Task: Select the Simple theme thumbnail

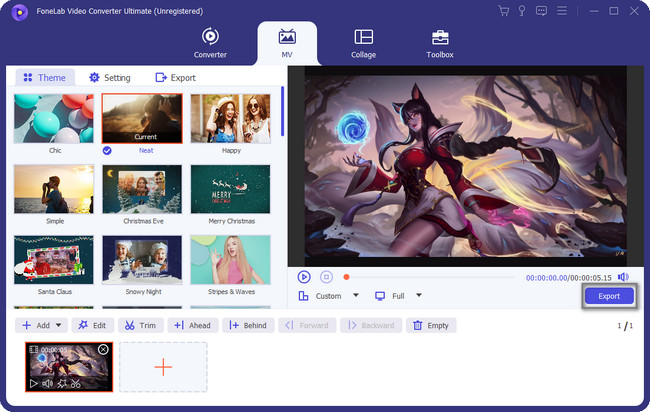Action: (53, 189)
